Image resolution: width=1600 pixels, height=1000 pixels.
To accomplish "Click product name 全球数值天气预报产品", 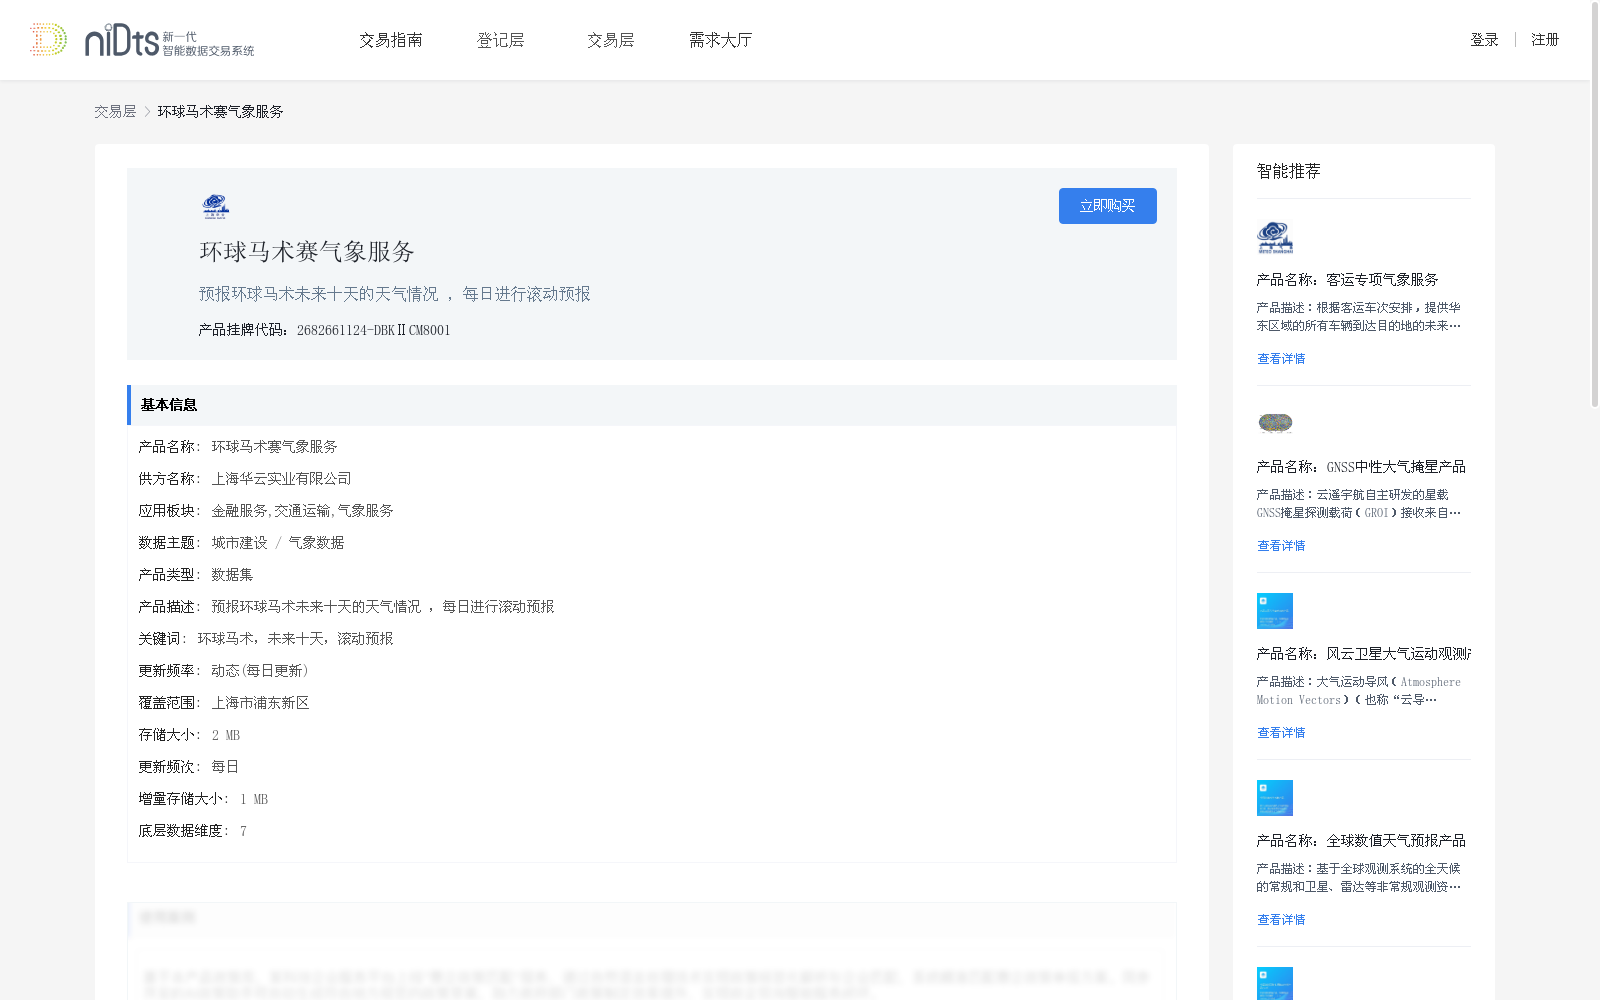I will click(x=1396, y=841).
